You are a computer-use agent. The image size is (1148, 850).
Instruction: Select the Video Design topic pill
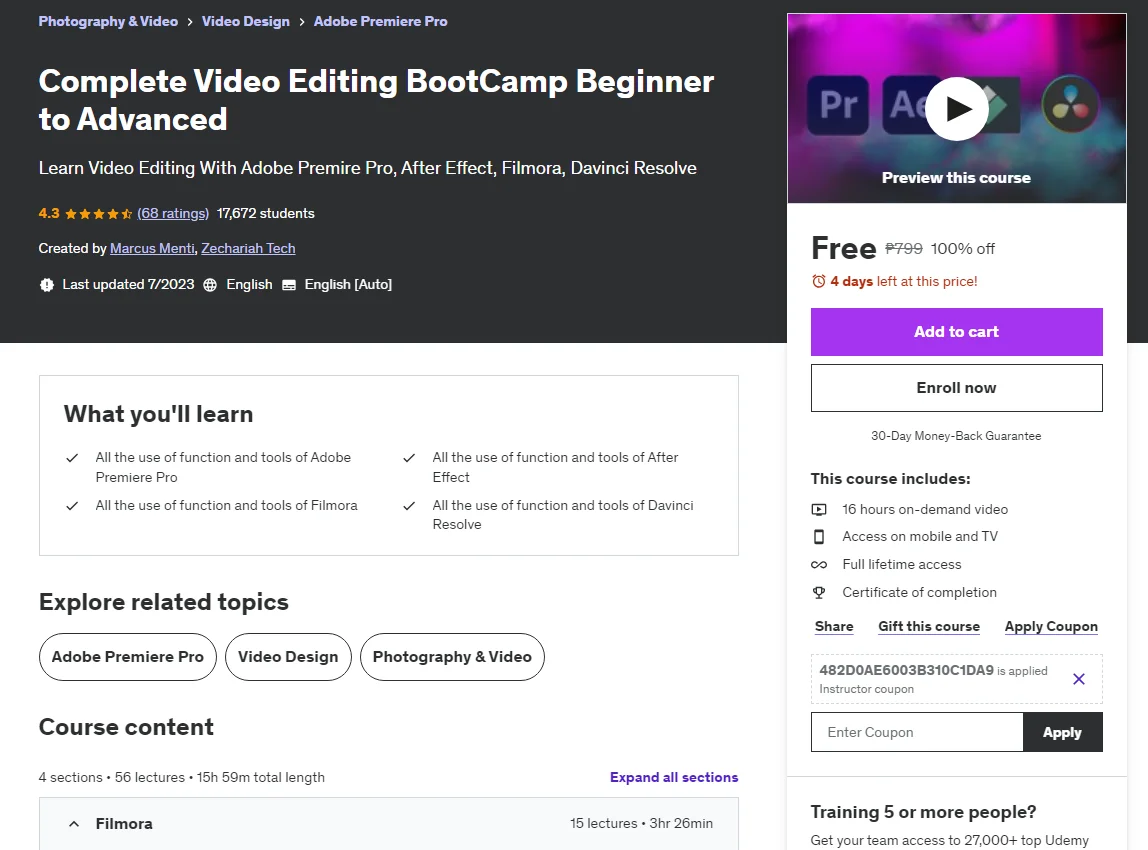coord(288,657)
